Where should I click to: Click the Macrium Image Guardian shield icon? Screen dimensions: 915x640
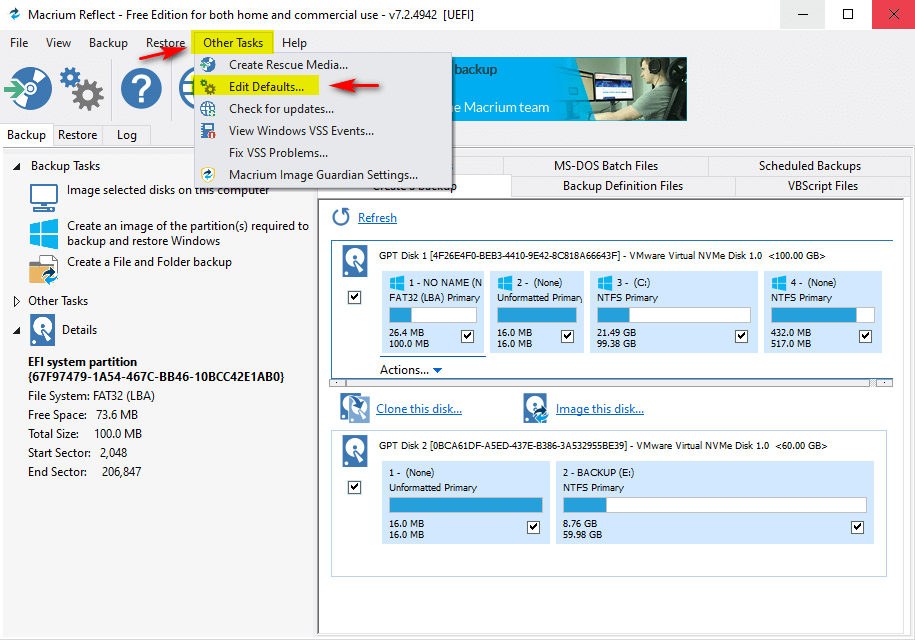tap(208, 174)
